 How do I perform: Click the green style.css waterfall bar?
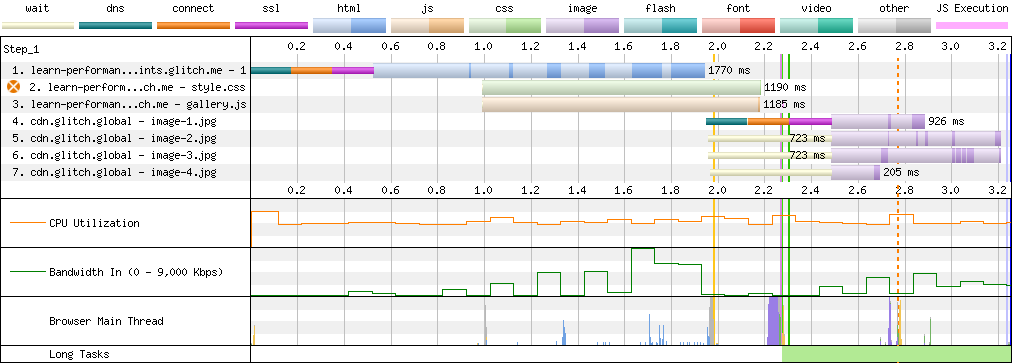(622, 87)
